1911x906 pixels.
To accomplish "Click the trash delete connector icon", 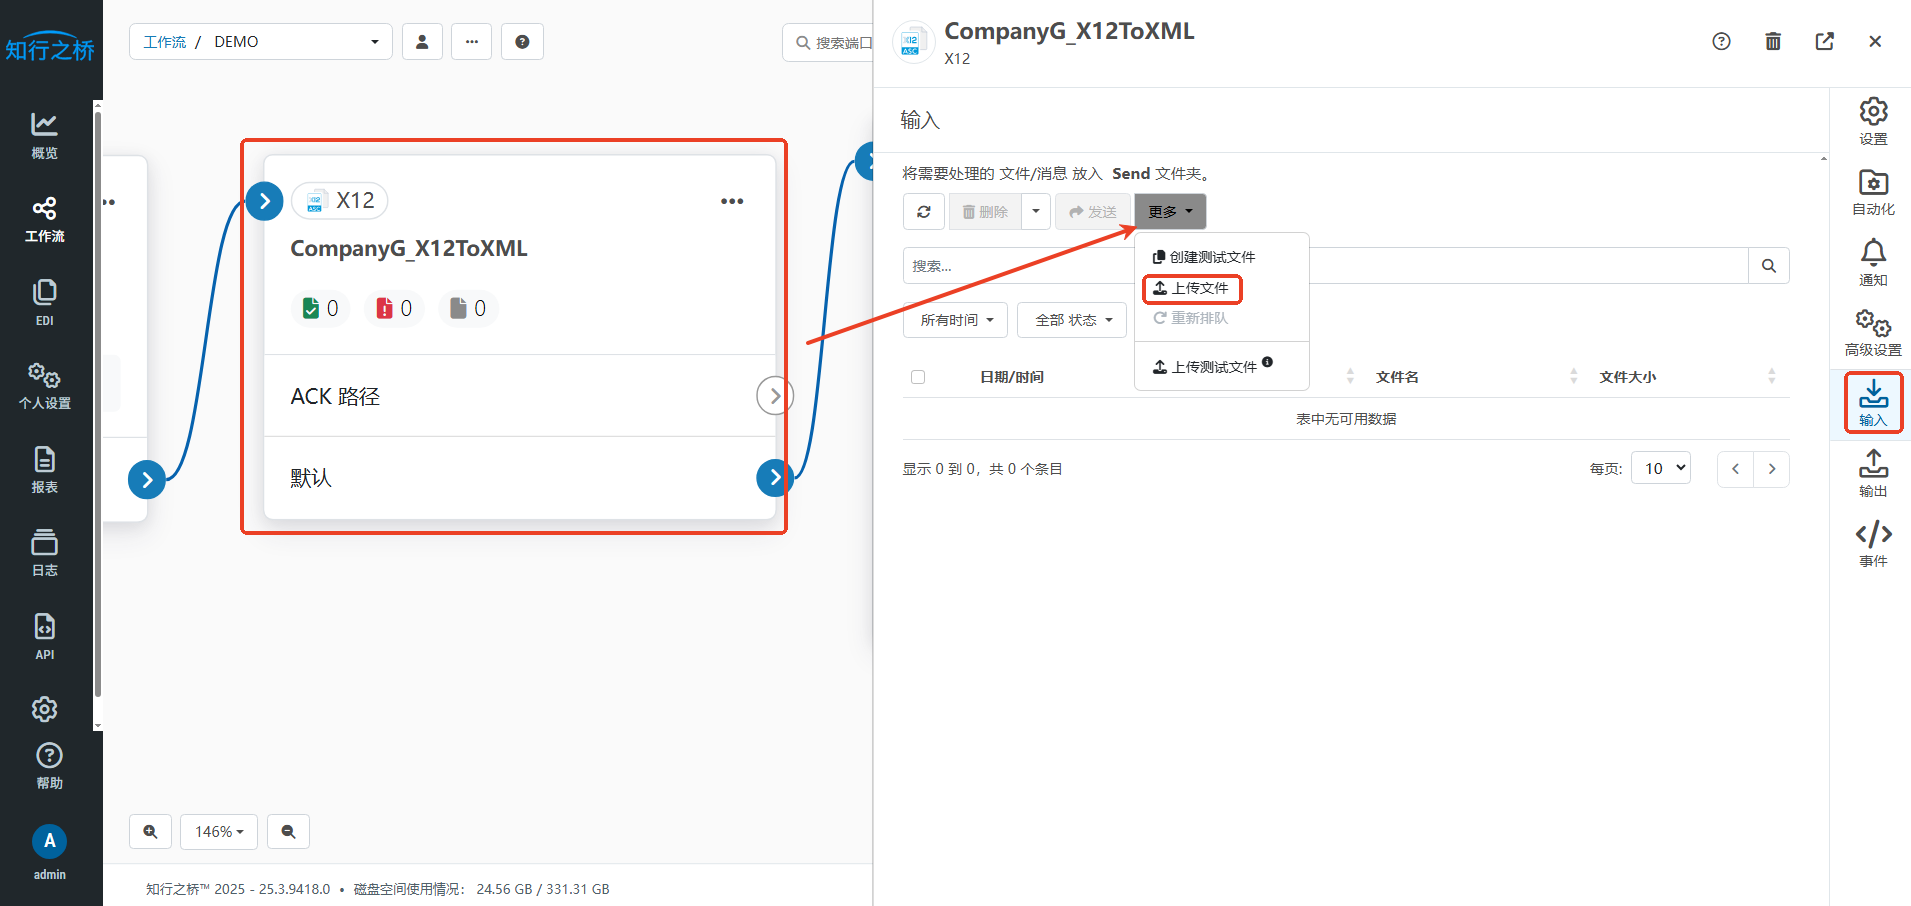I will pyautogui.click(x=1772, y=41).
